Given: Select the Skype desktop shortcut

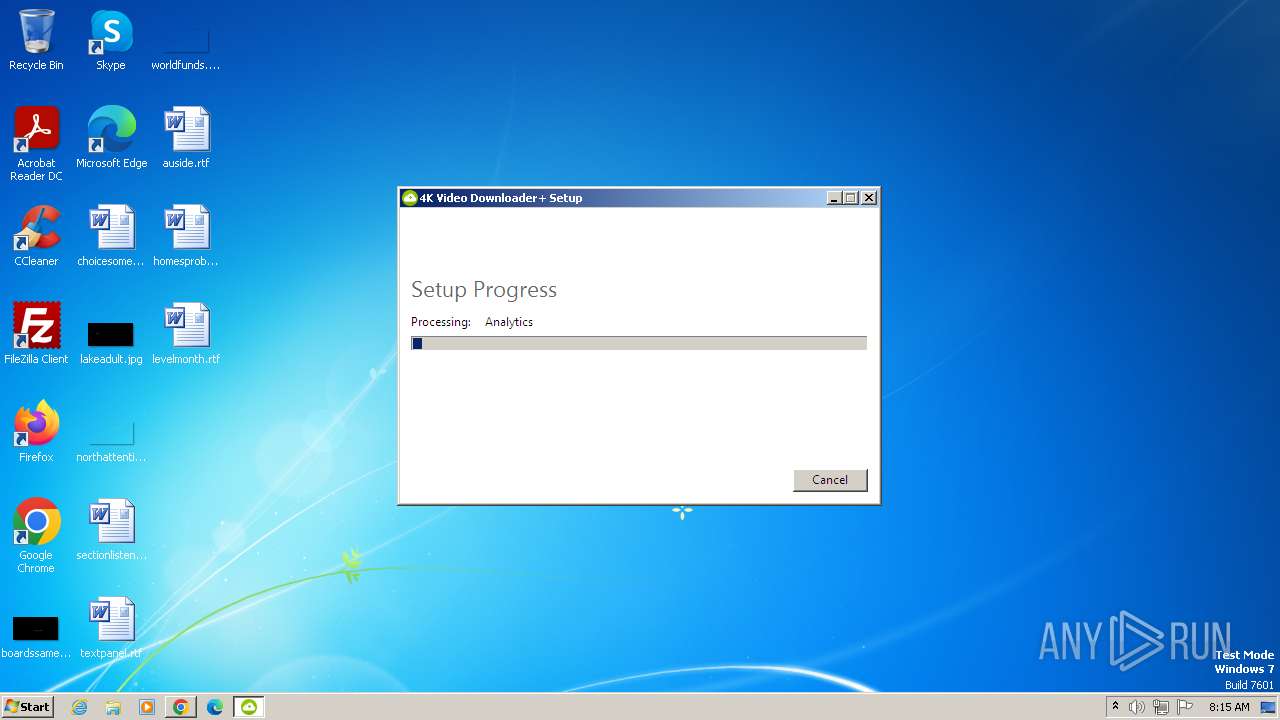Looking at the screenshot, I should click(x=111, y=40).
